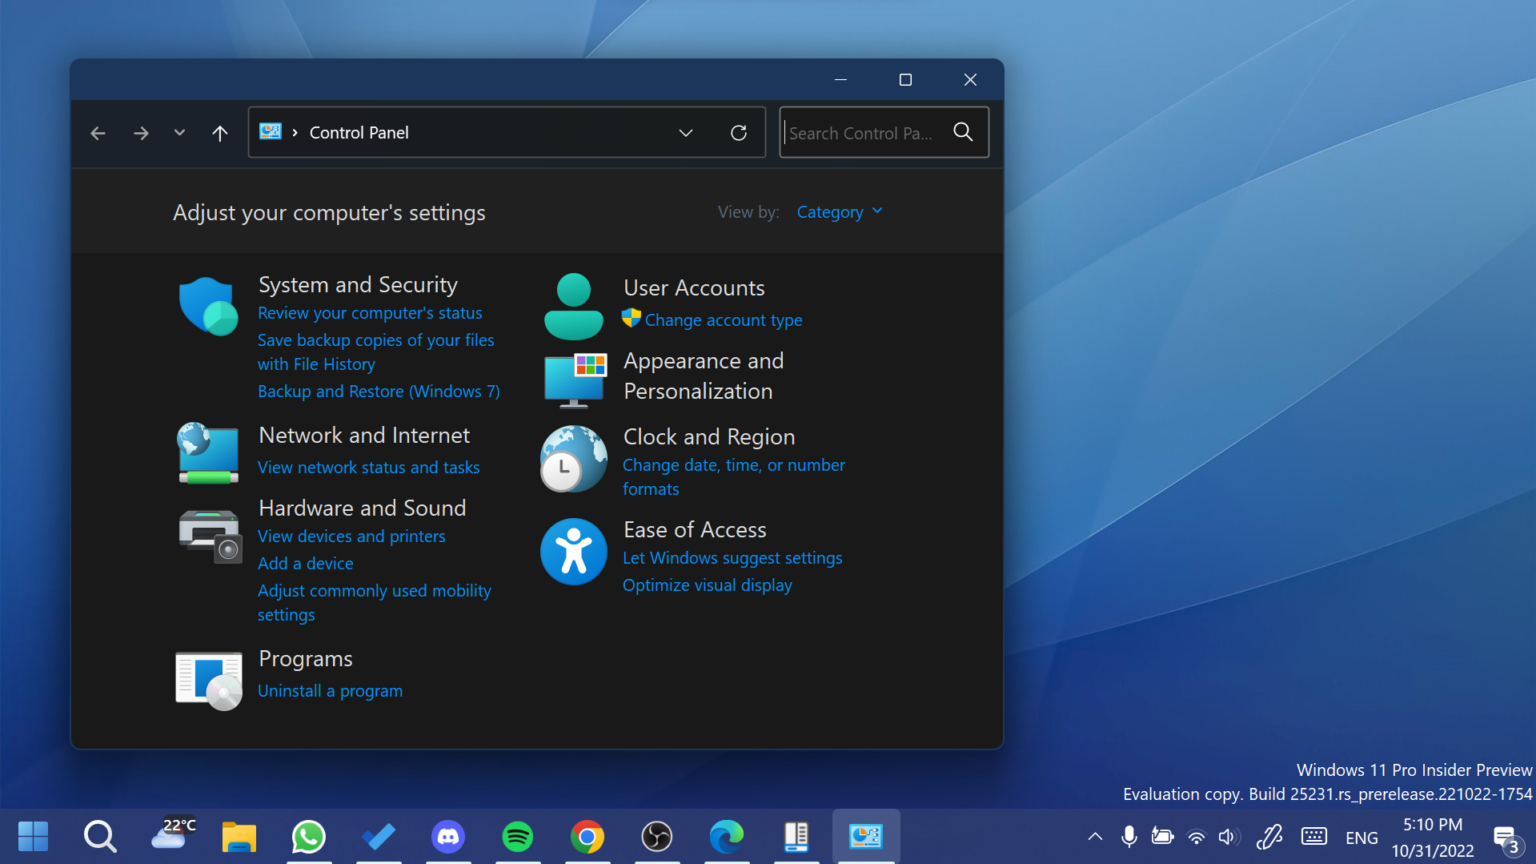Screen dimensions: 1536x864
Task: Expand the address bar dropdown arrow
Action: 686,132
